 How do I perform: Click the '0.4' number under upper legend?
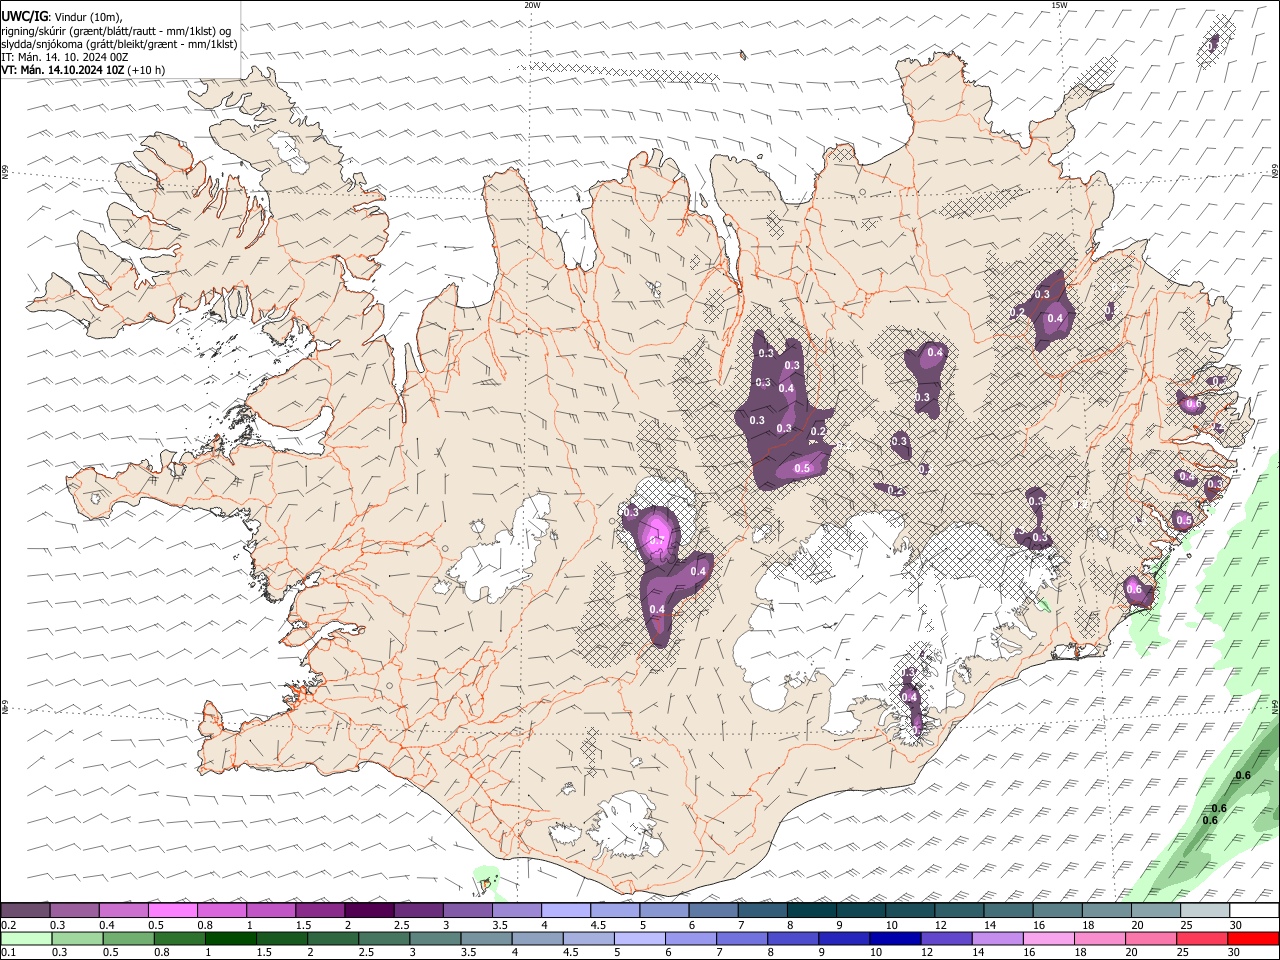(x=107, y=925)
